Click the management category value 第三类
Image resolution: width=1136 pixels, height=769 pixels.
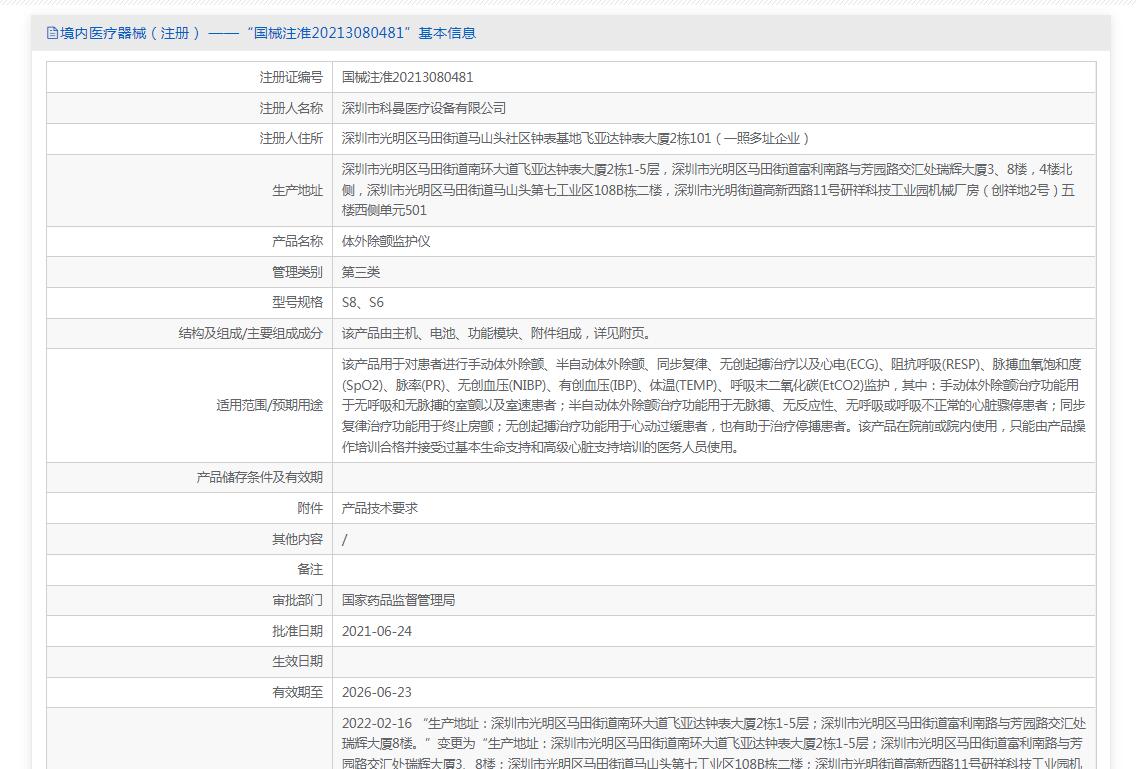coord(361,272)
